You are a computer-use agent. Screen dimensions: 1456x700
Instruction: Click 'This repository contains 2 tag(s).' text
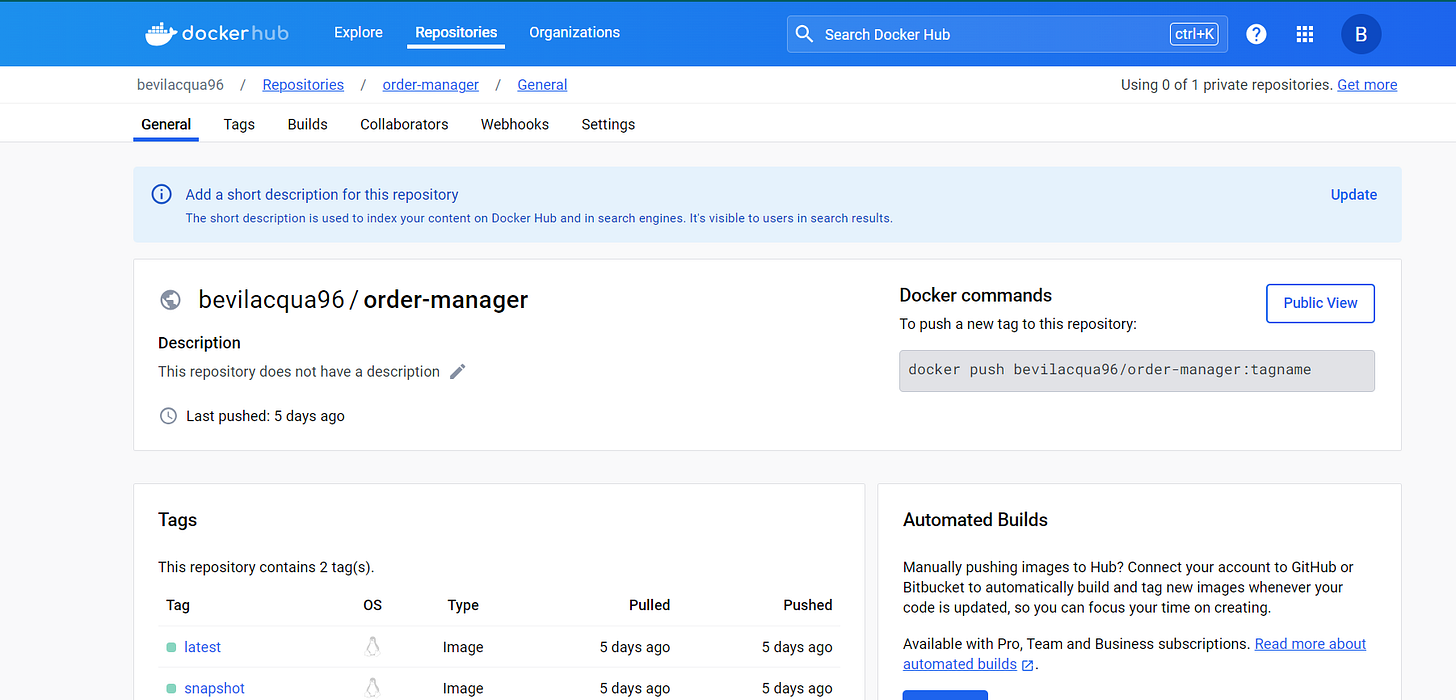click(x=266, y=567)
